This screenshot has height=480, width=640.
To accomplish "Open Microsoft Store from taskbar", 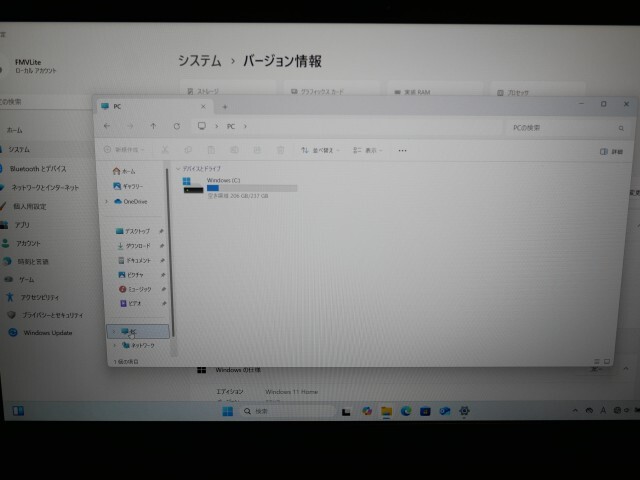I will pos(425,411).
